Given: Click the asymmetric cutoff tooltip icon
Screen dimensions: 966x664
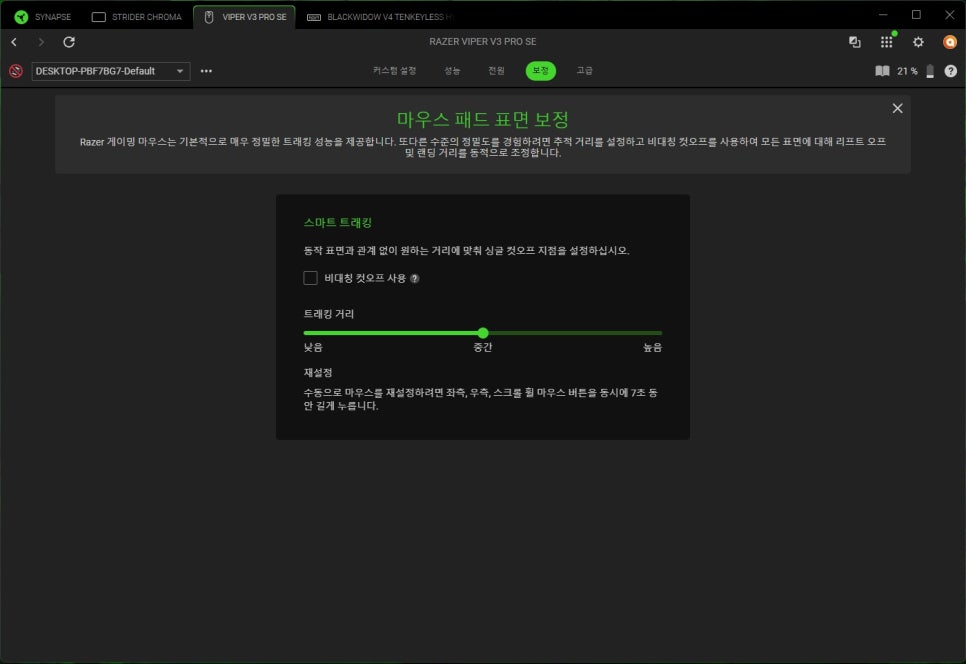Looking at the screenshot, I should click(x=415, y=279).
